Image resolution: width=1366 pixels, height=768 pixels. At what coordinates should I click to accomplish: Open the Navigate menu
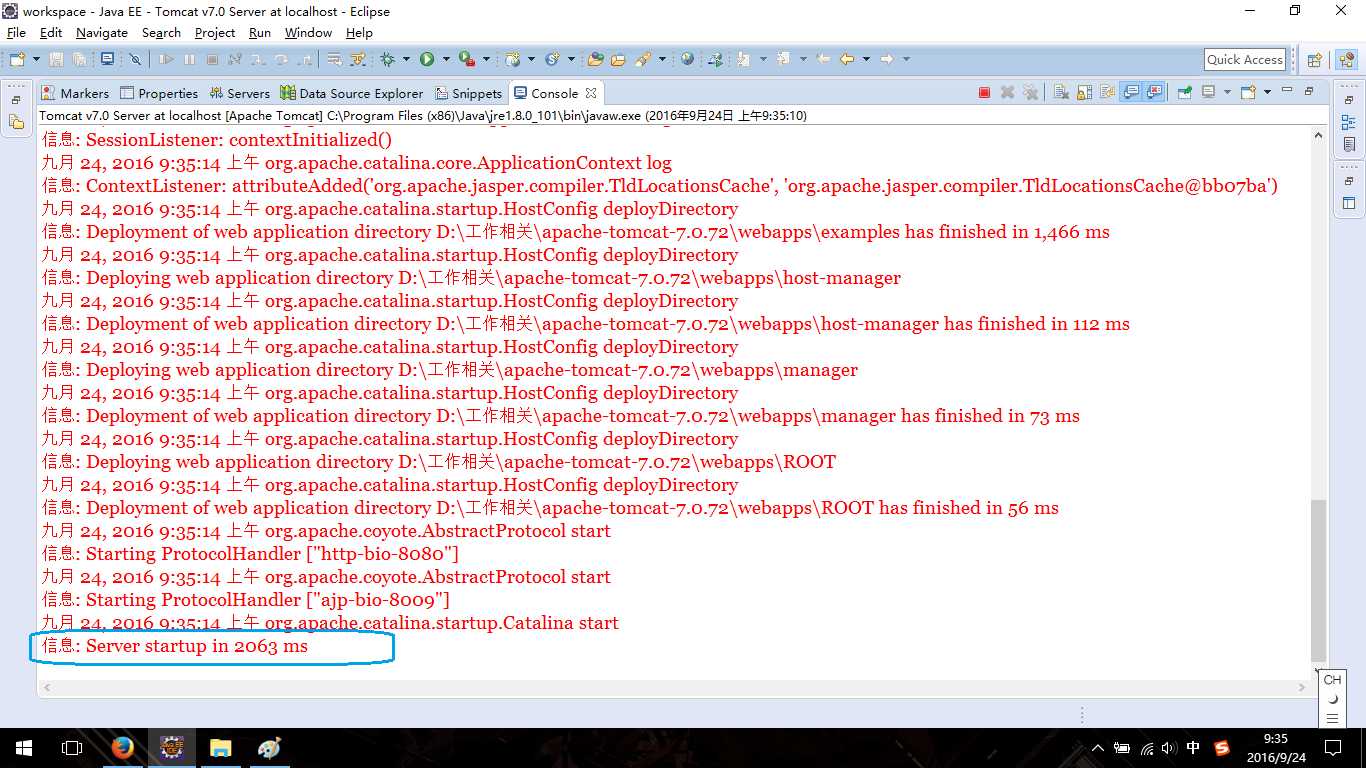[102, 32]
